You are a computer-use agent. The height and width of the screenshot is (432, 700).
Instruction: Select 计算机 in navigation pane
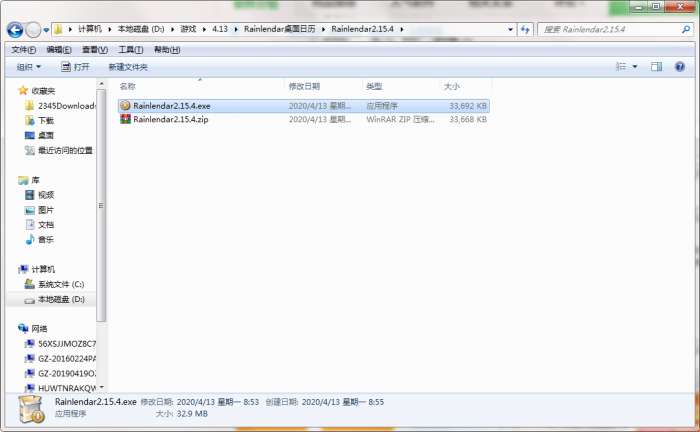pyautogui.click(x=43, y=270)
